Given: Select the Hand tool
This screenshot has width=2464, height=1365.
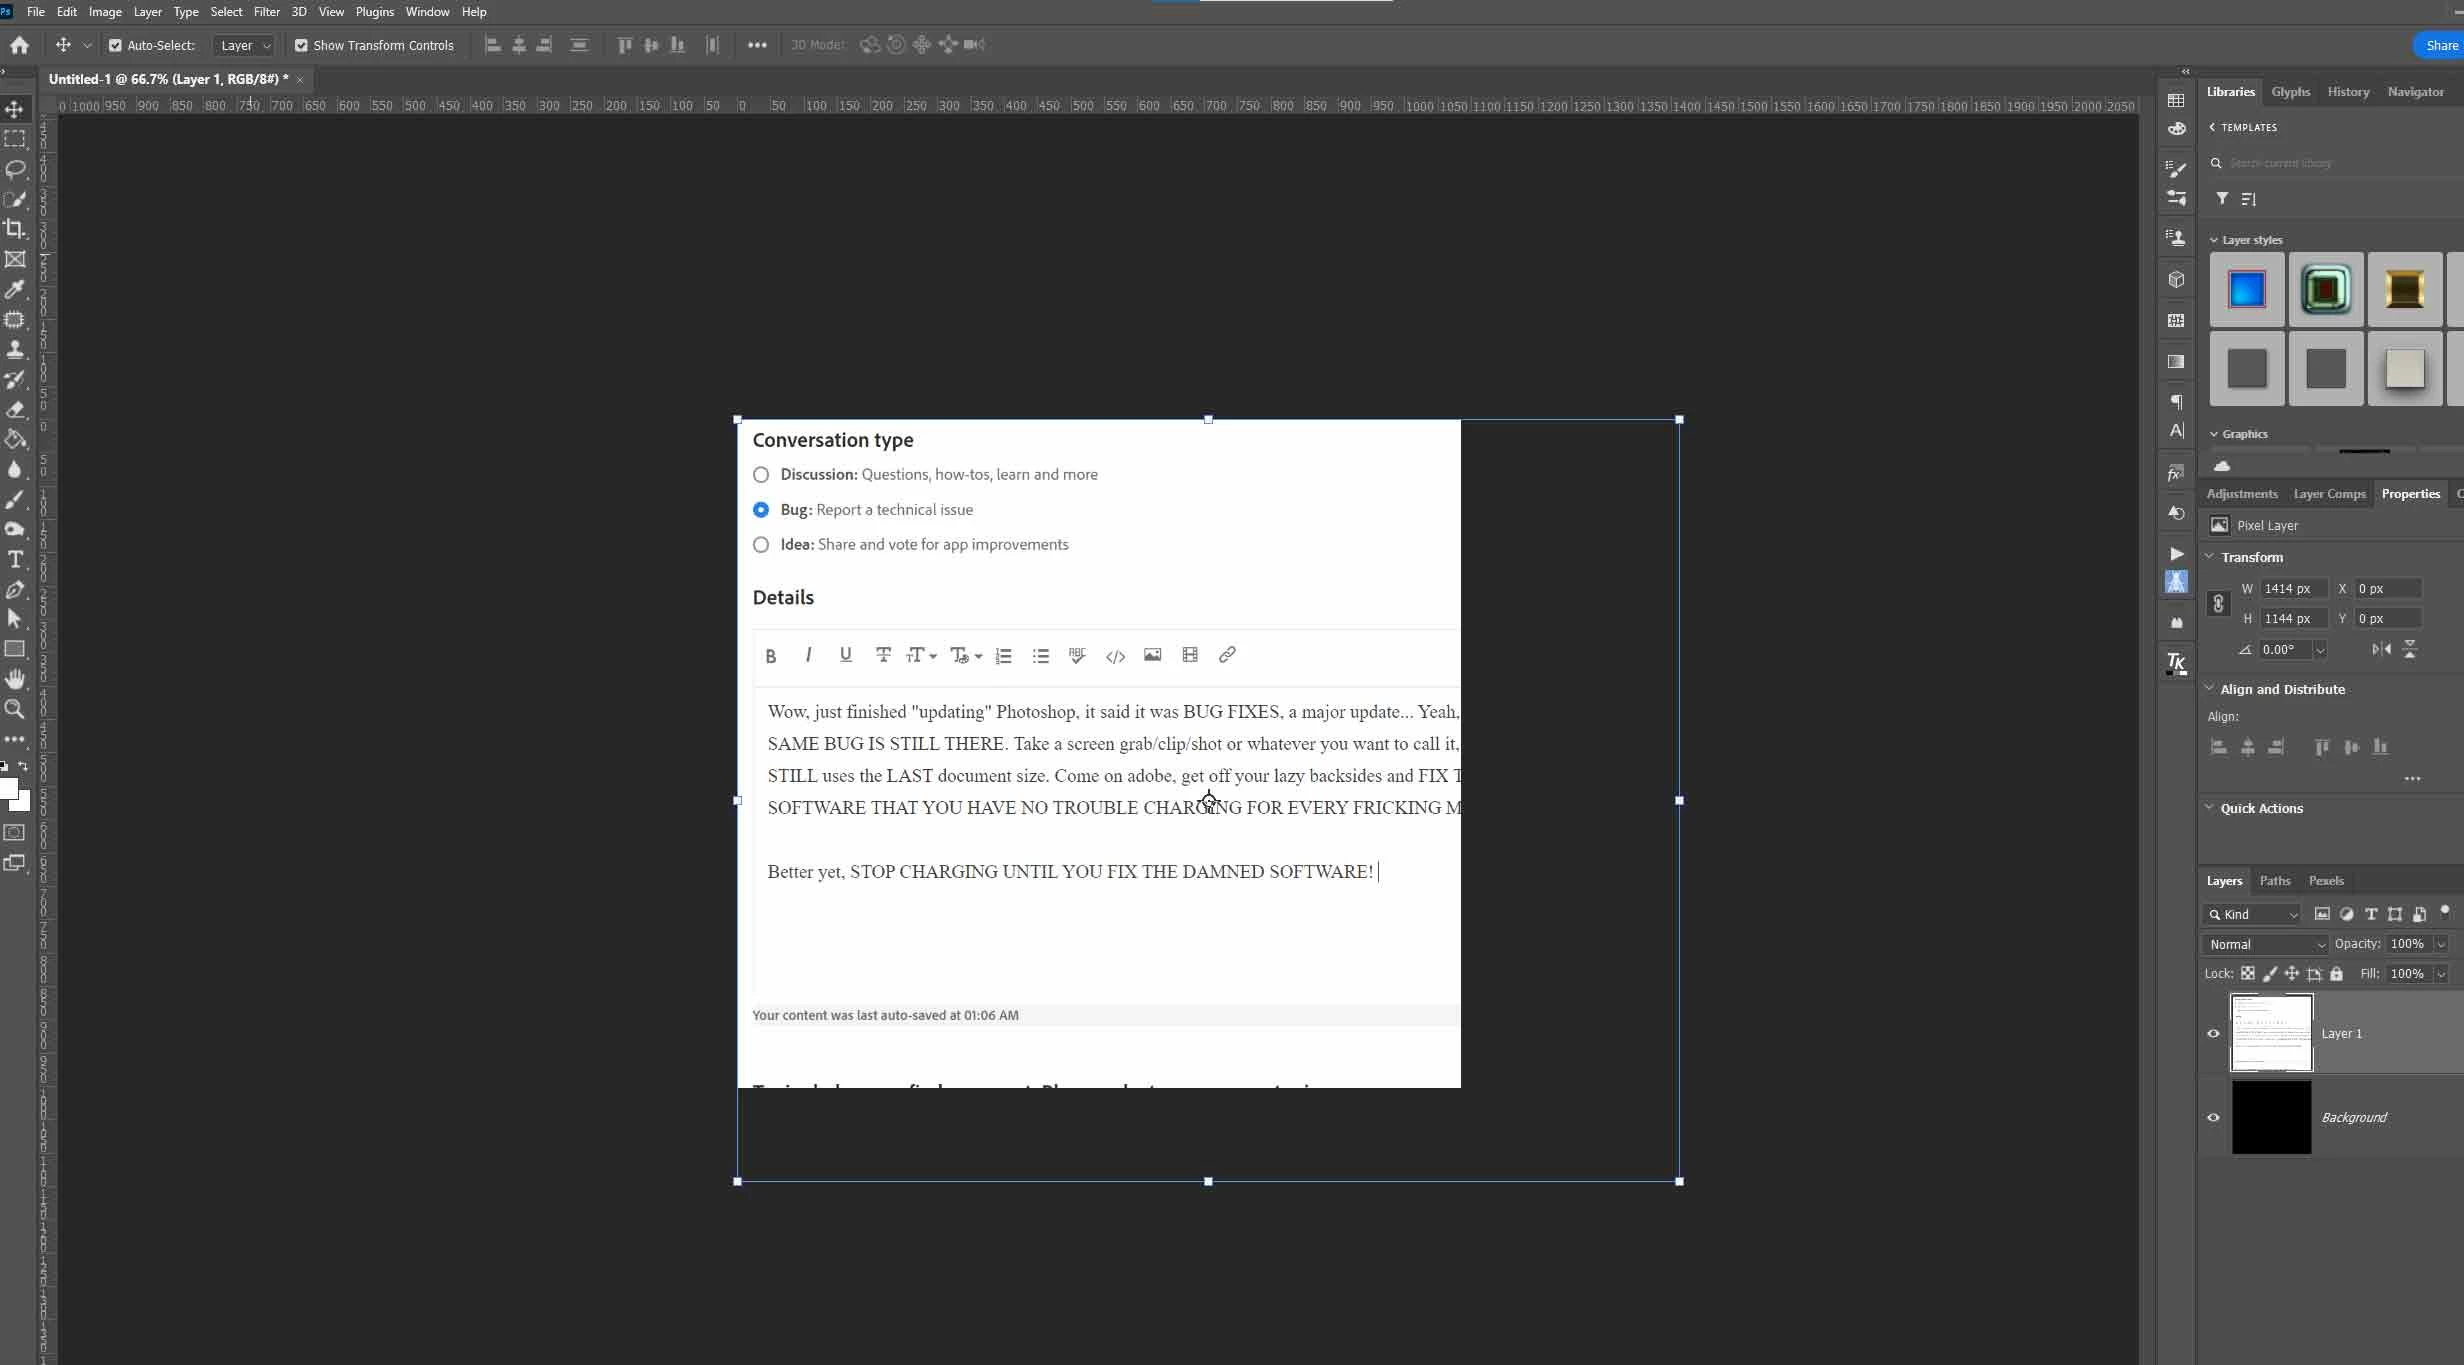Looking at the screenshot, I should pos(15,679).
